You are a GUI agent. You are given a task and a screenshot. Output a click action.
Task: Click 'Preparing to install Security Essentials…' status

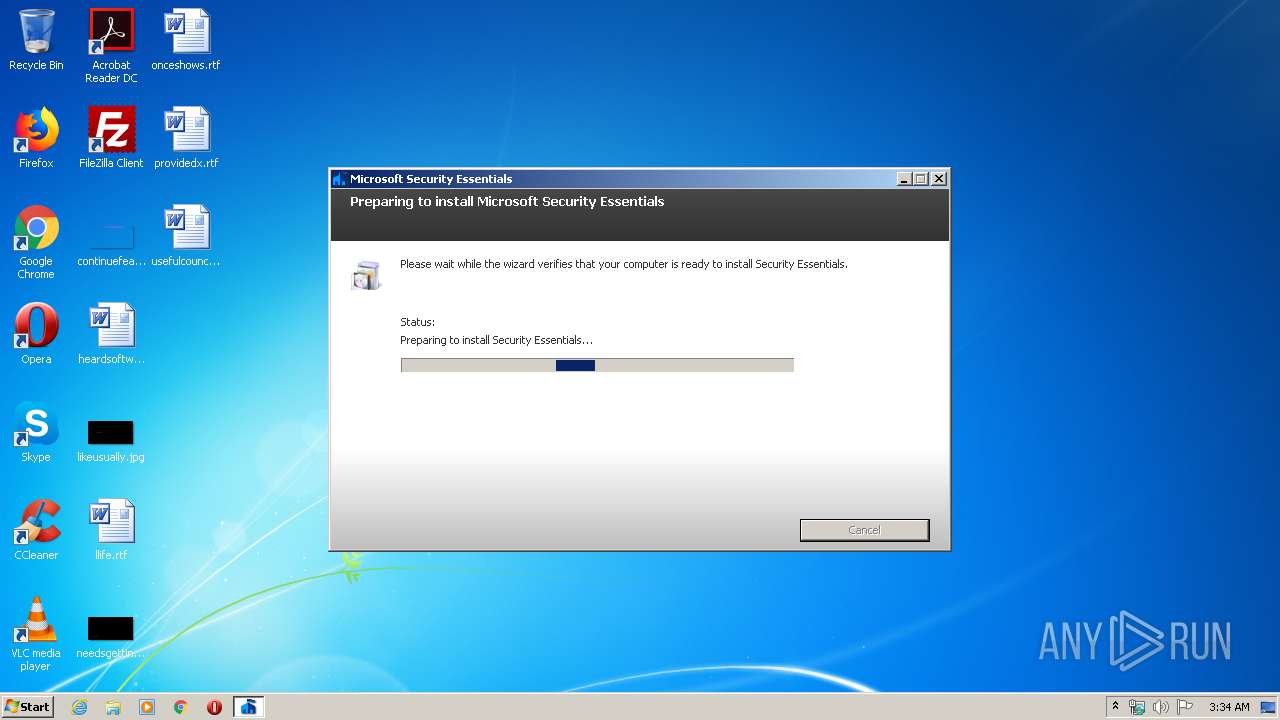(496, 340)
